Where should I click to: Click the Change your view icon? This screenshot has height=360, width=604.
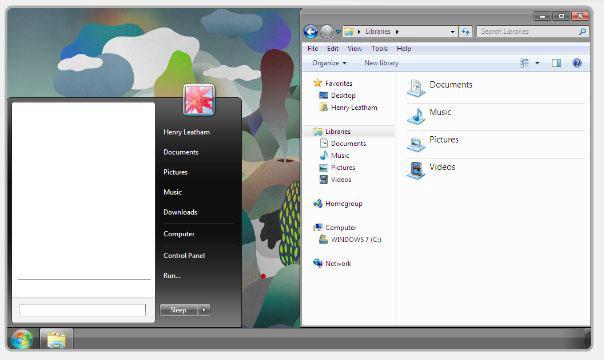point(524,63)
